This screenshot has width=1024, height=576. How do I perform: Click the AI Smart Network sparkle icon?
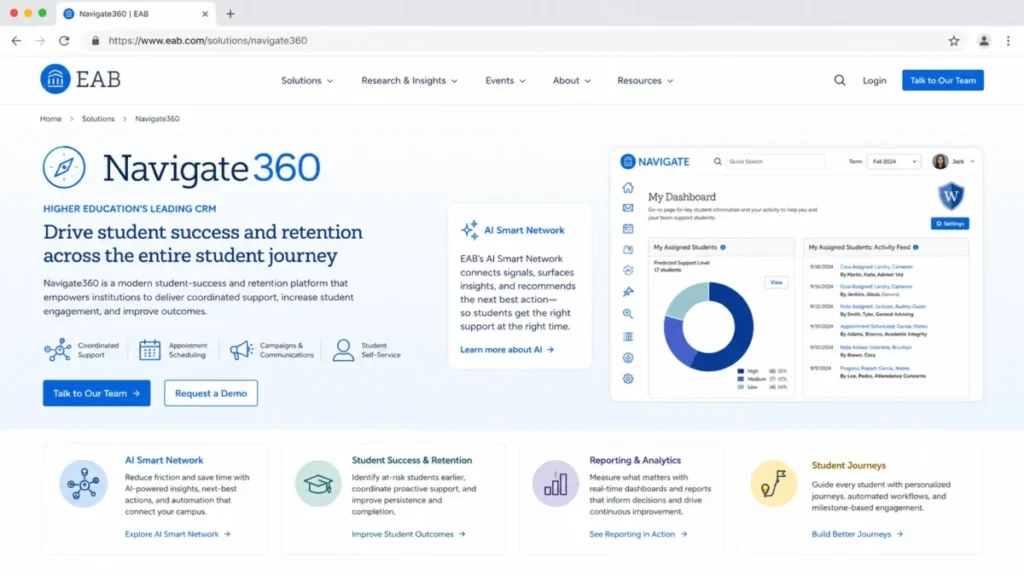point(470,230)
